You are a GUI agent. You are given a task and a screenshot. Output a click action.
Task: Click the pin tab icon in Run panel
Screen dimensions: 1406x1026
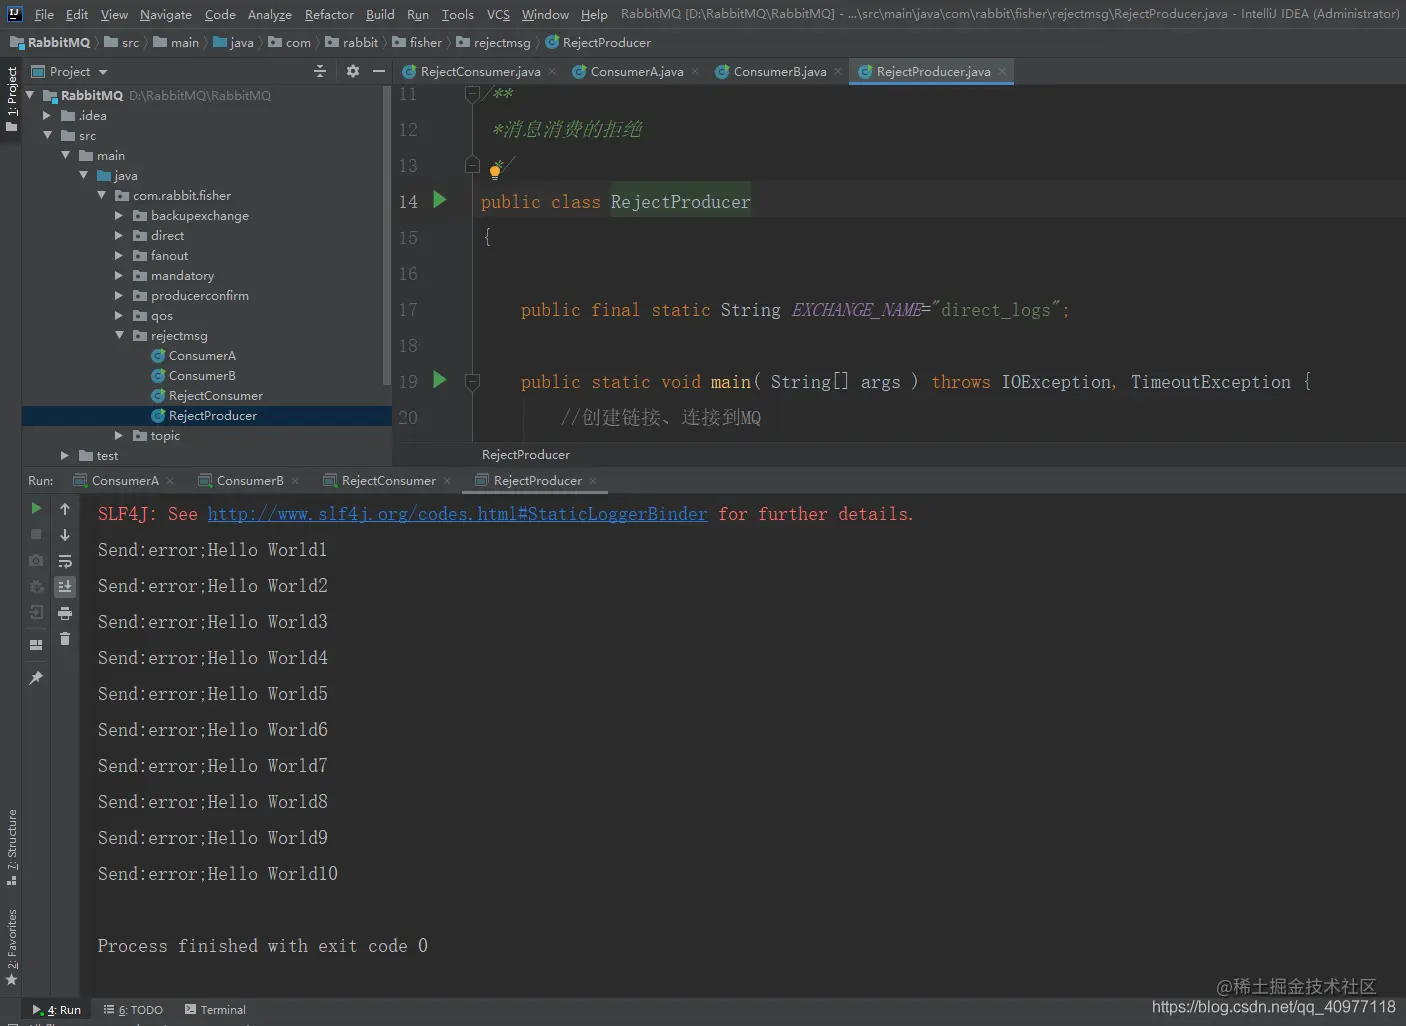pyautogui.click(x=36, y=678)
